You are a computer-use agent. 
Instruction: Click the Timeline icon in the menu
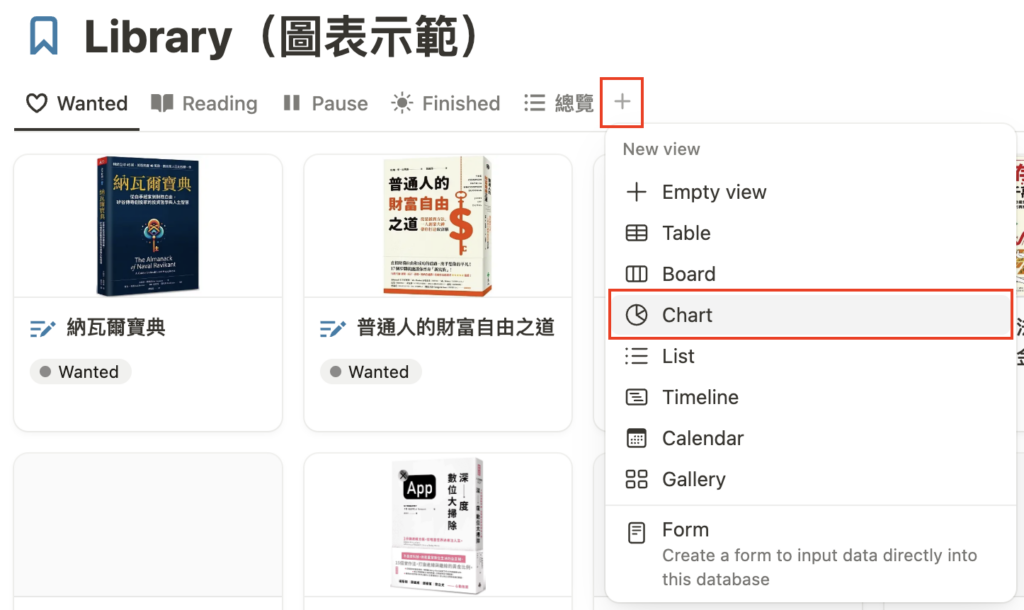pos(636,397)
